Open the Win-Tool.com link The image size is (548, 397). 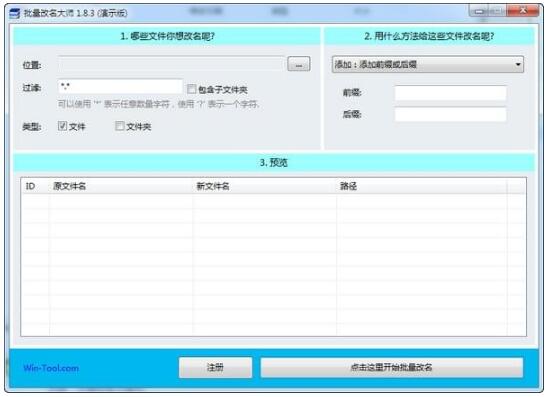coord(51,368)
